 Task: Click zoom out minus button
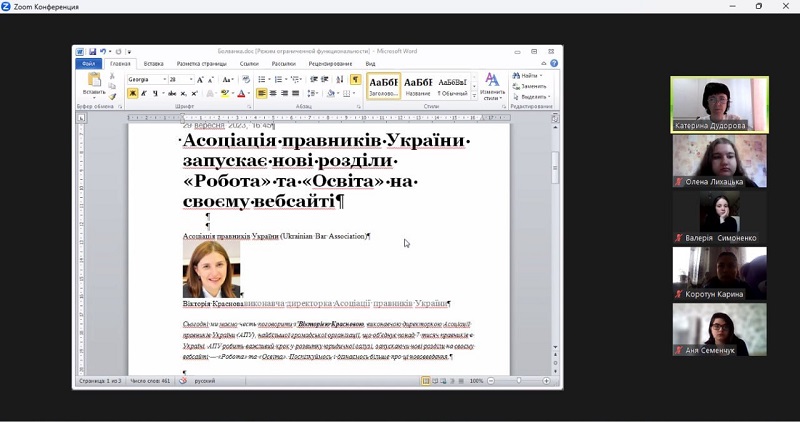point(490,381)
